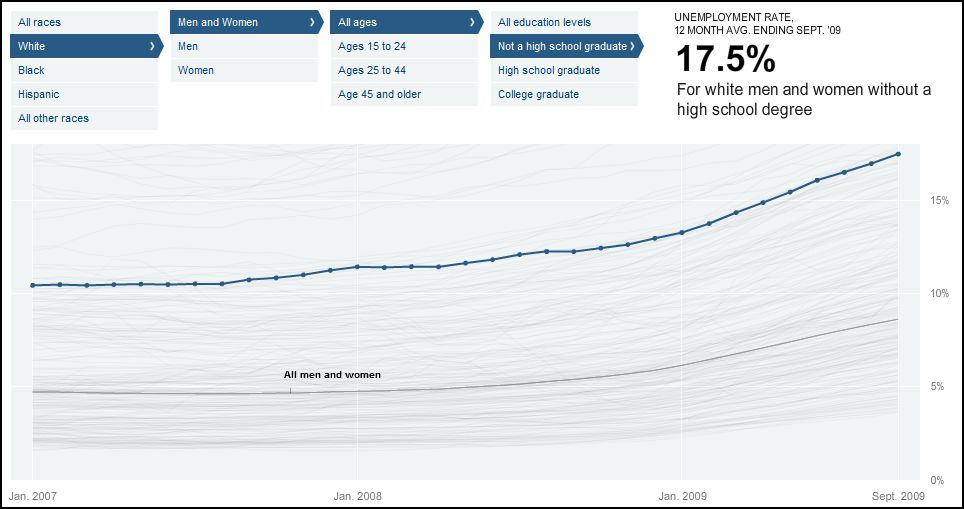The height and width of the screenshot is (509, 964).
Task: Select All education levels option
Action: pyautogui.click(x=545, y=22)
